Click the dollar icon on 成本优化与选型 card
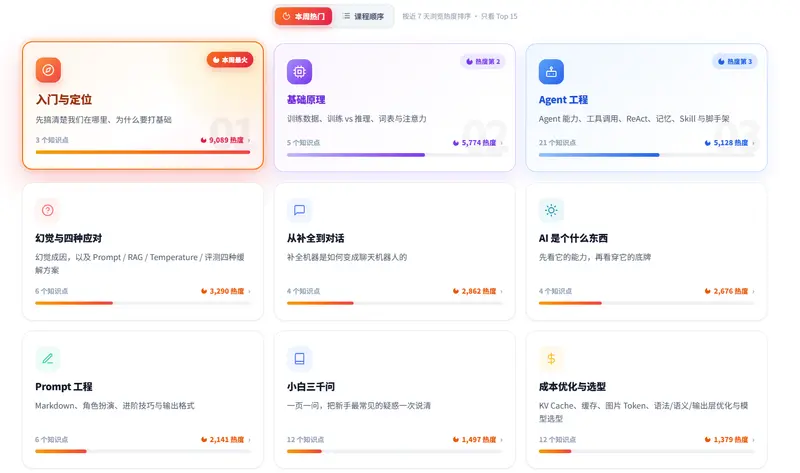Screen dimensions: 800x473 click(551, 359)
